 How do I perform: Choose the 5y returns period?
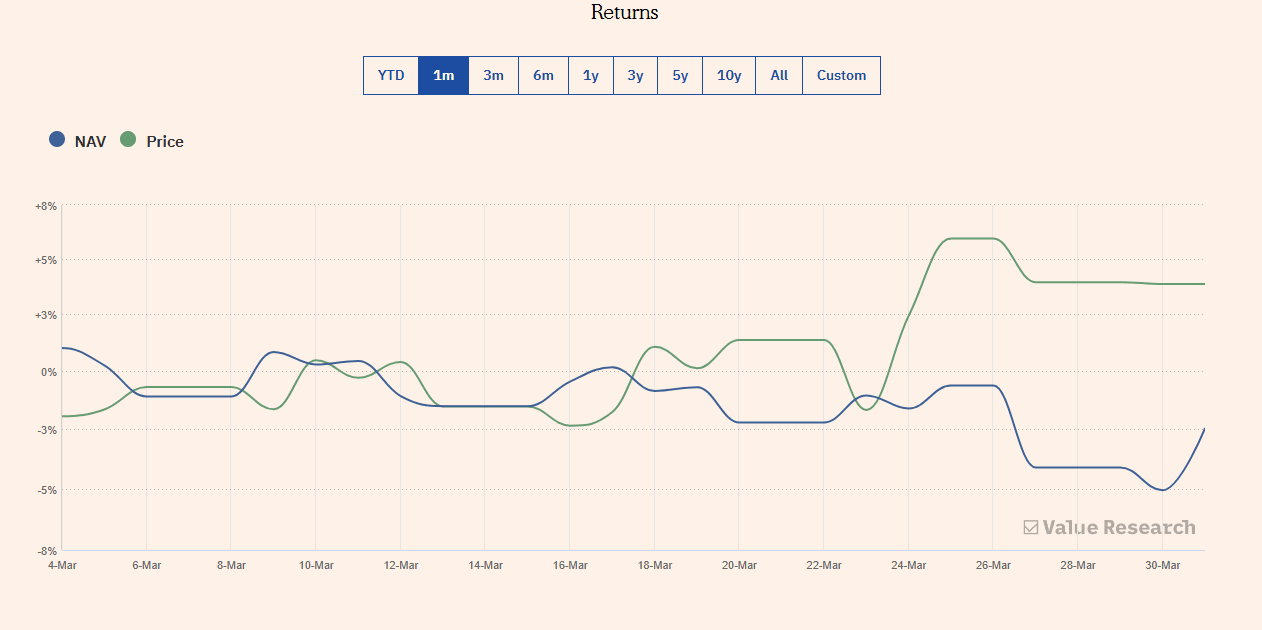point(680,76)
